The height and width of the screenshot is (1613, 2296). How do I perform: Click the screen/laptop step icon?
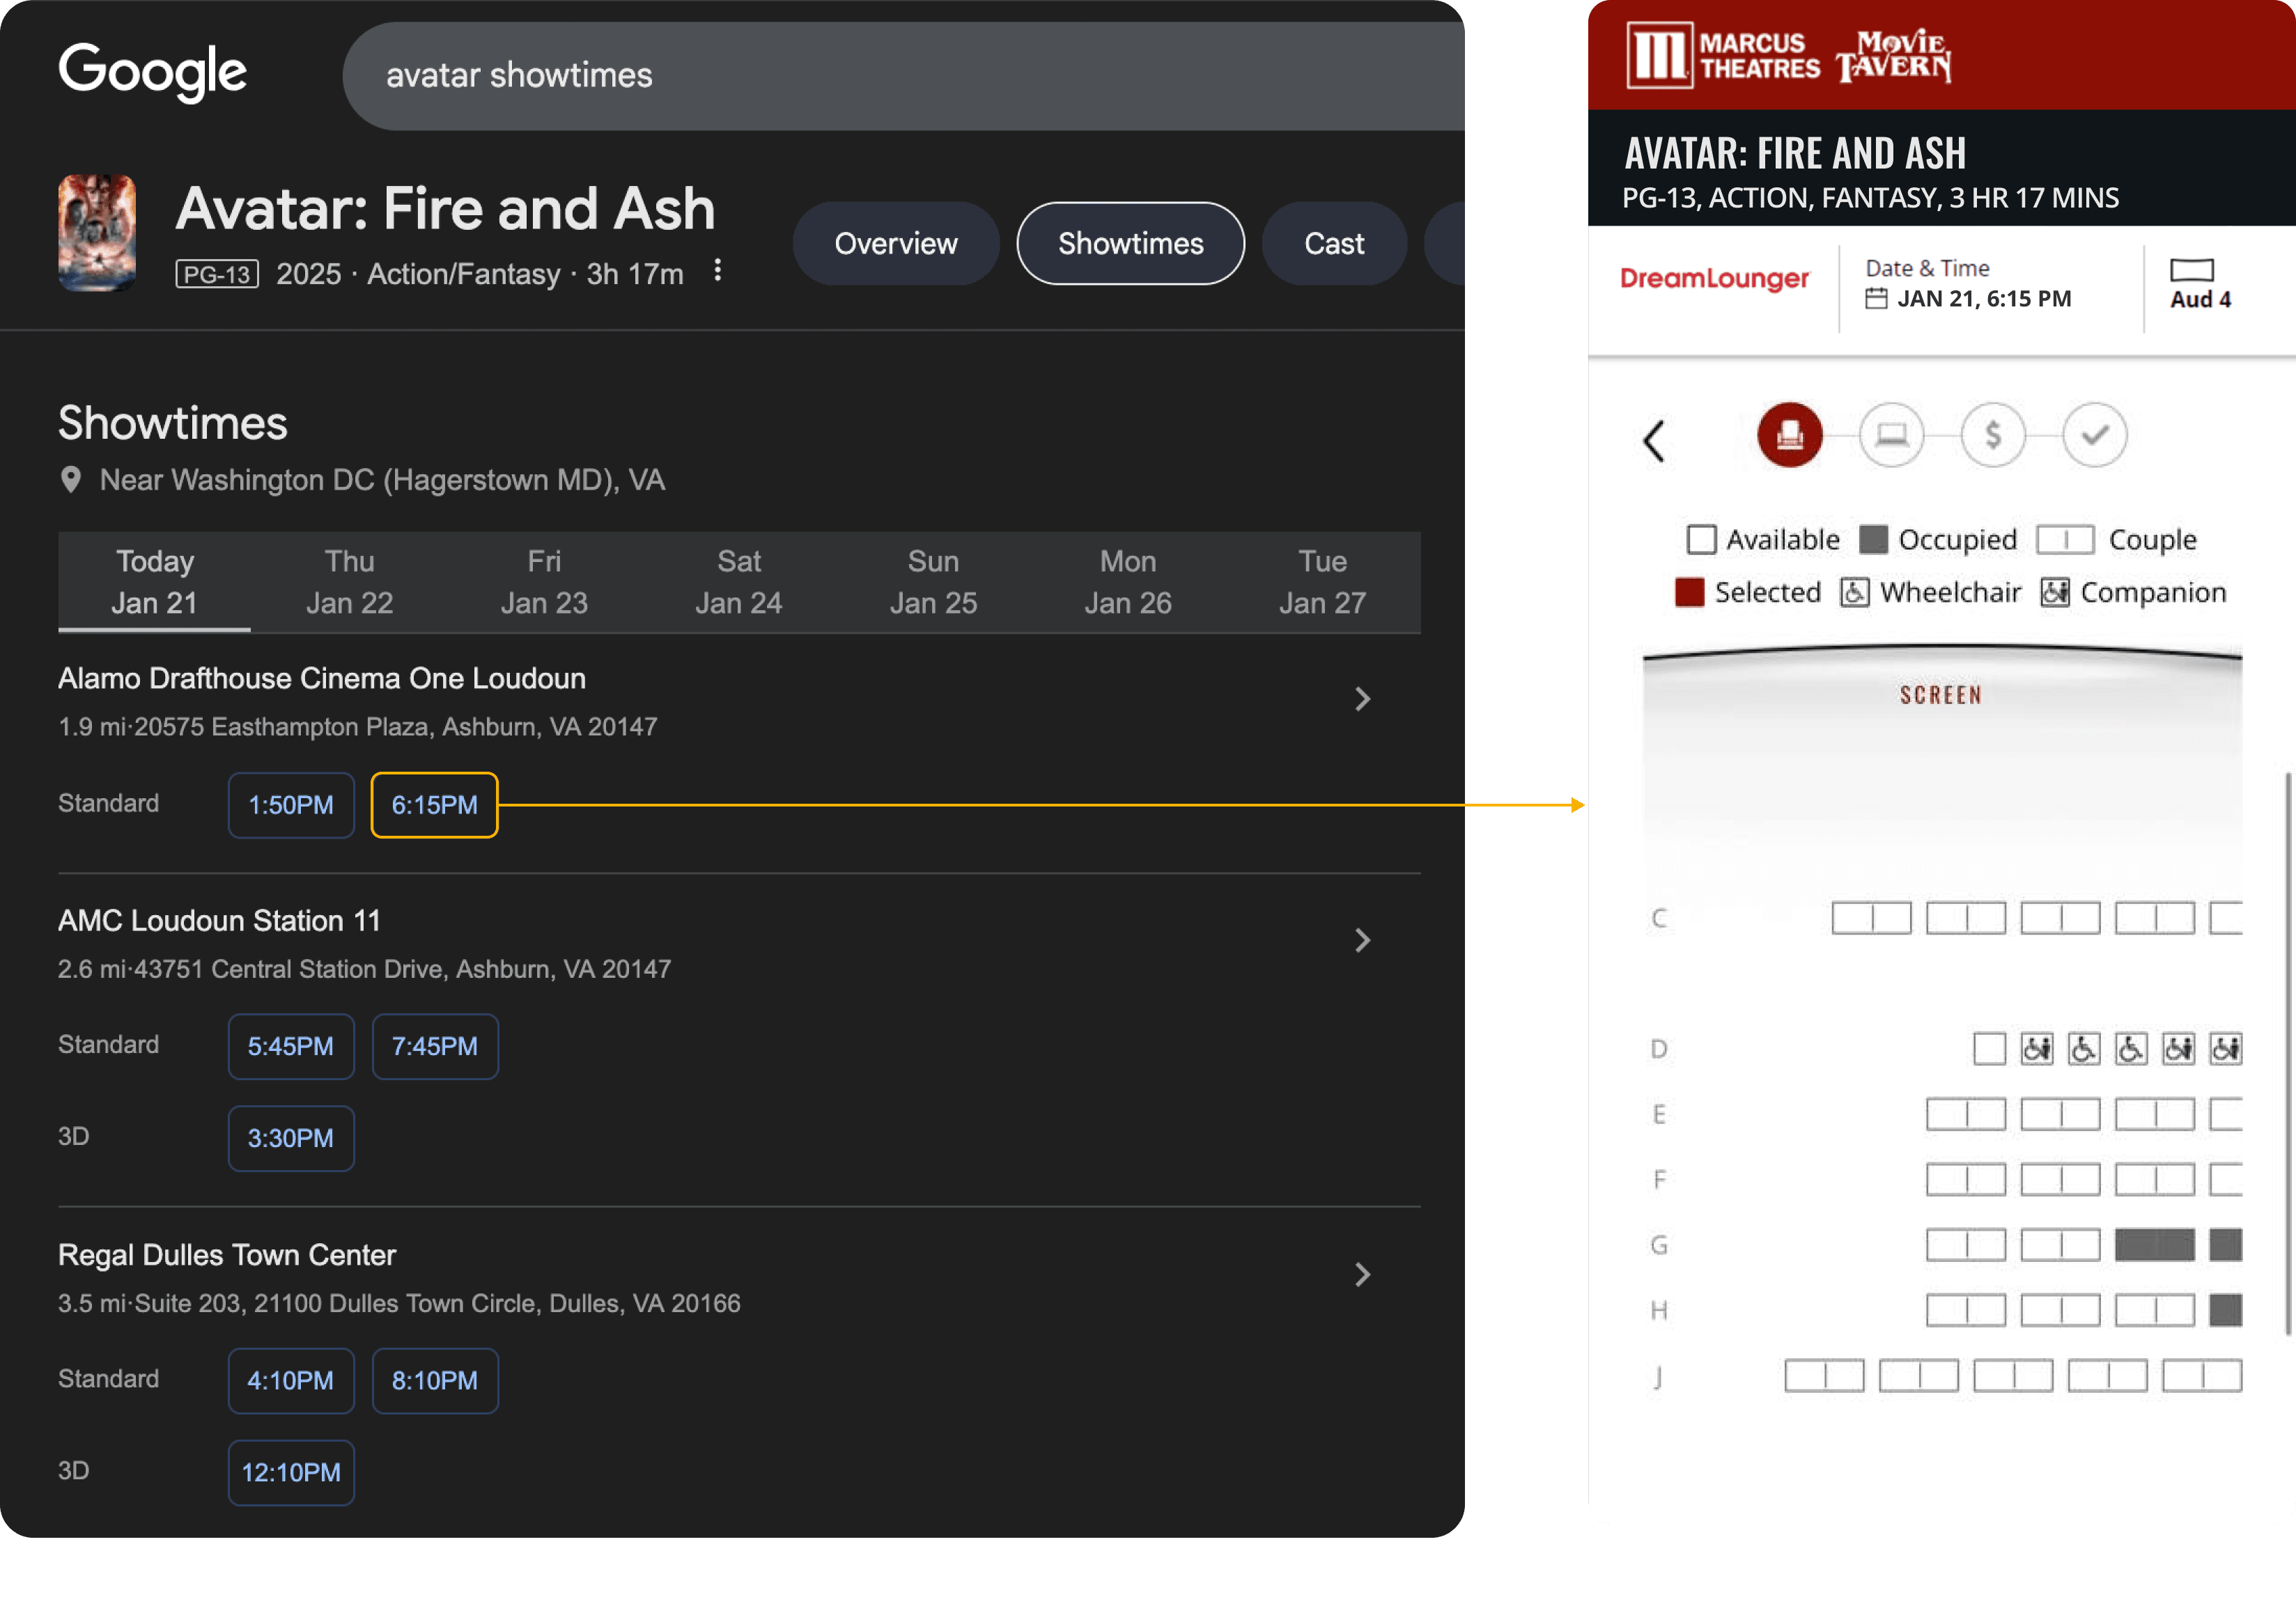(x=1891, y=435)
